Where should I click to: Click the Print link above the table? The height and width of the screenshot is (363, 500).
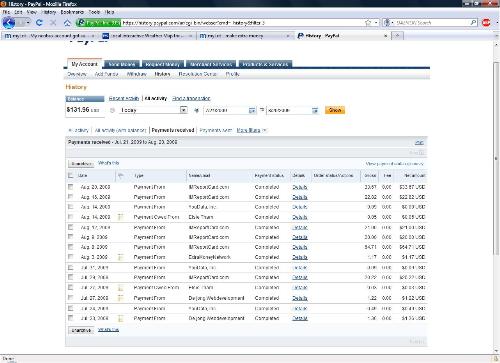point(419,143)
